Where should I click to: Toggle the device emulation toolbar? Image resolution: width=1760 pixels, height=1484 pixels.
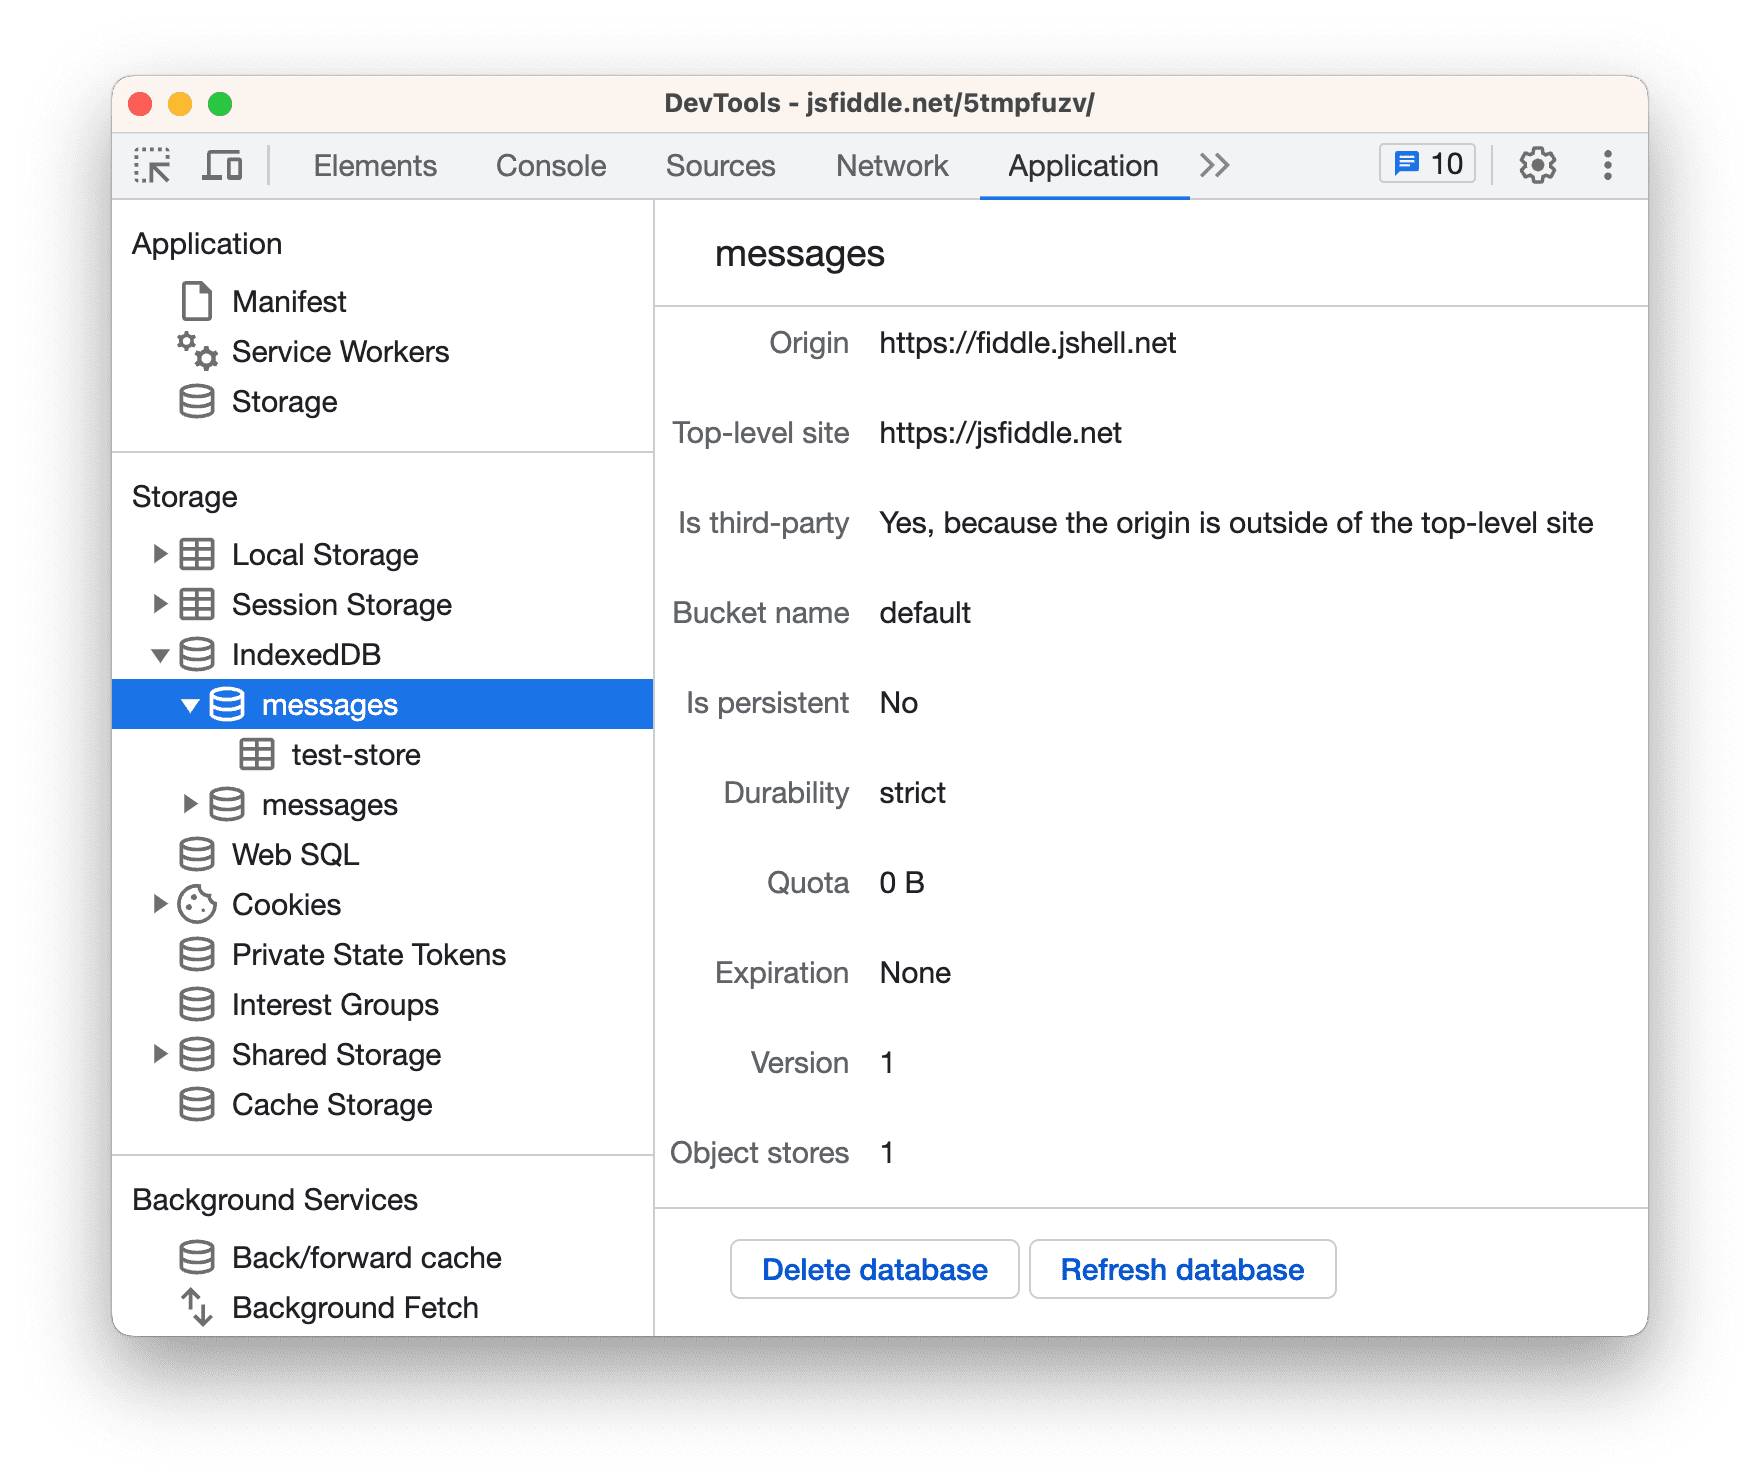pos(222,164)
